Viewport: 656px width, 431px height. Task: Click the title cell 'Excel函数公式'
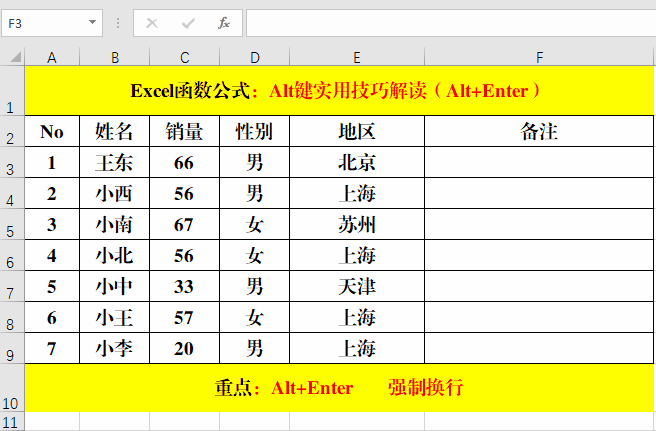point(339,91)
